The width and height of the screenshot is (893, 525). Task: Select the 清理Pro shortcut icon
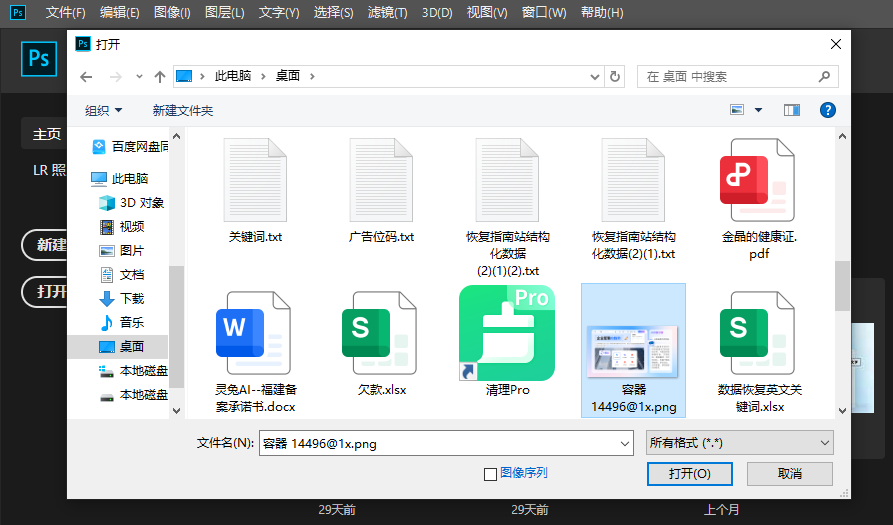507,333
